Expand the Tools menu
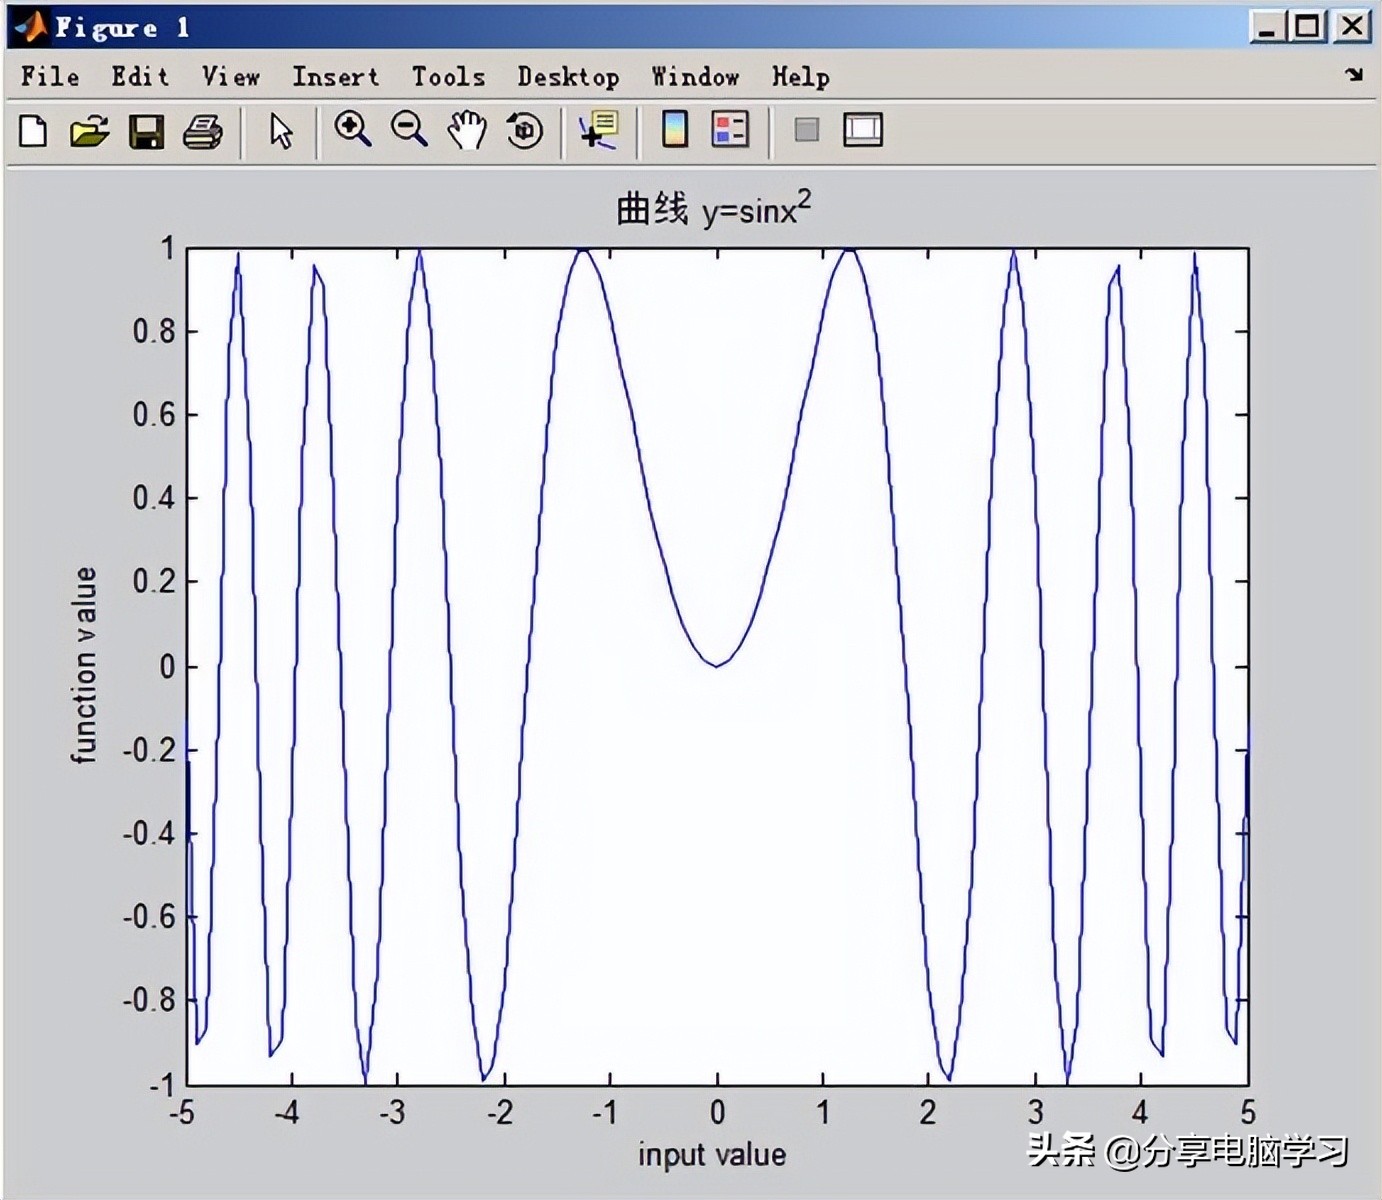This screenshot has height=1200, width=1382. [448, 77]
